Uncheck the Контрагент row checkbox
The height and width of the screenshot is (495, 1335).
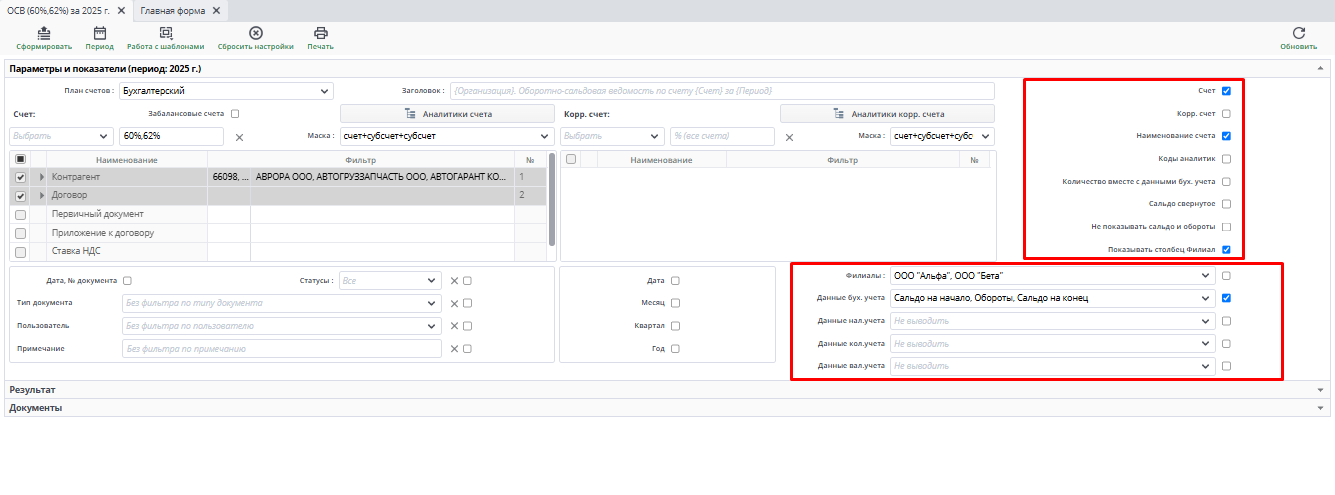(x=21, y=177)
